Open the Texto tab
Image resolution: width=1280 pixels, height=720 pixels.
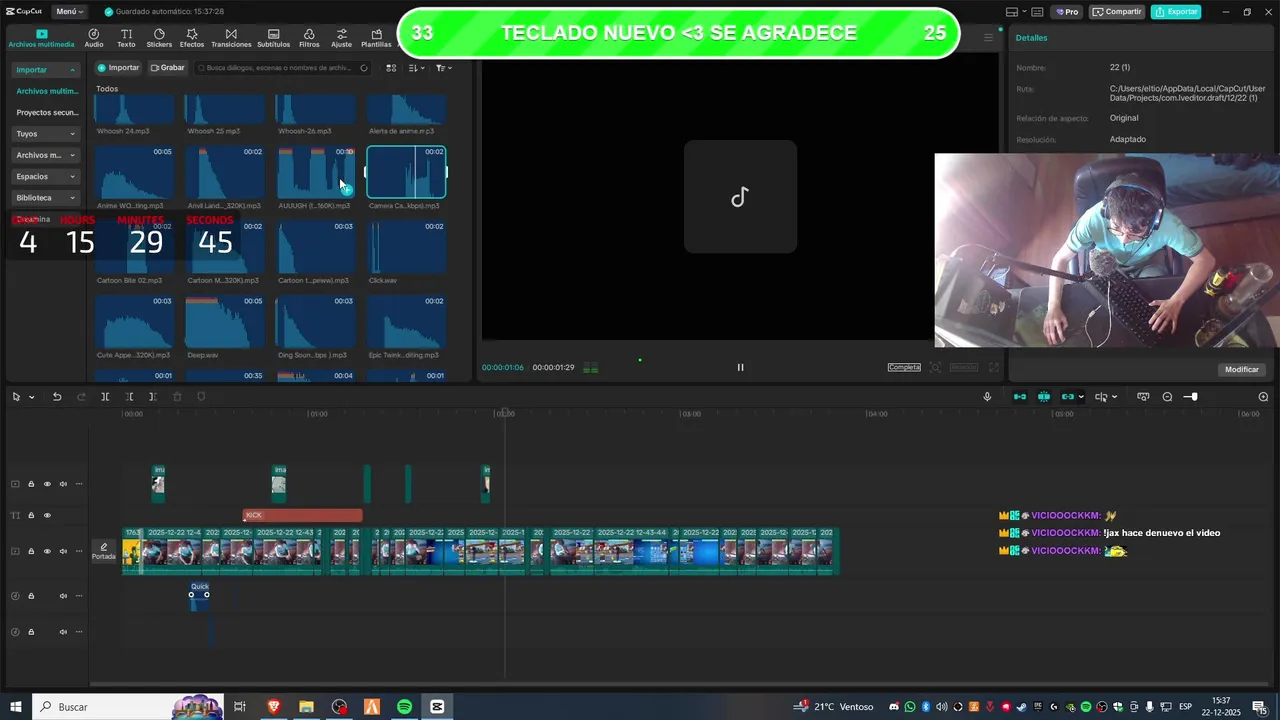pos(126,38)
